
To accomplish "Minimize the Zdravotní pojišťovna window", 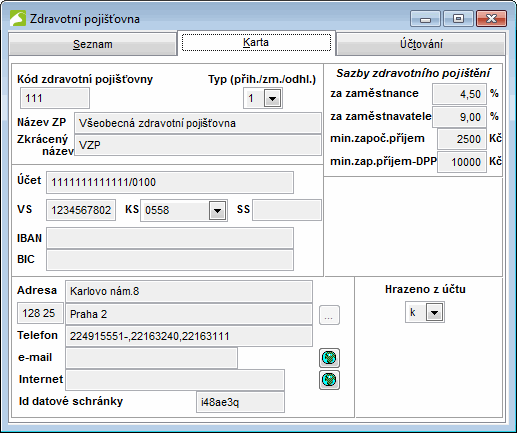I will point(425,18).
